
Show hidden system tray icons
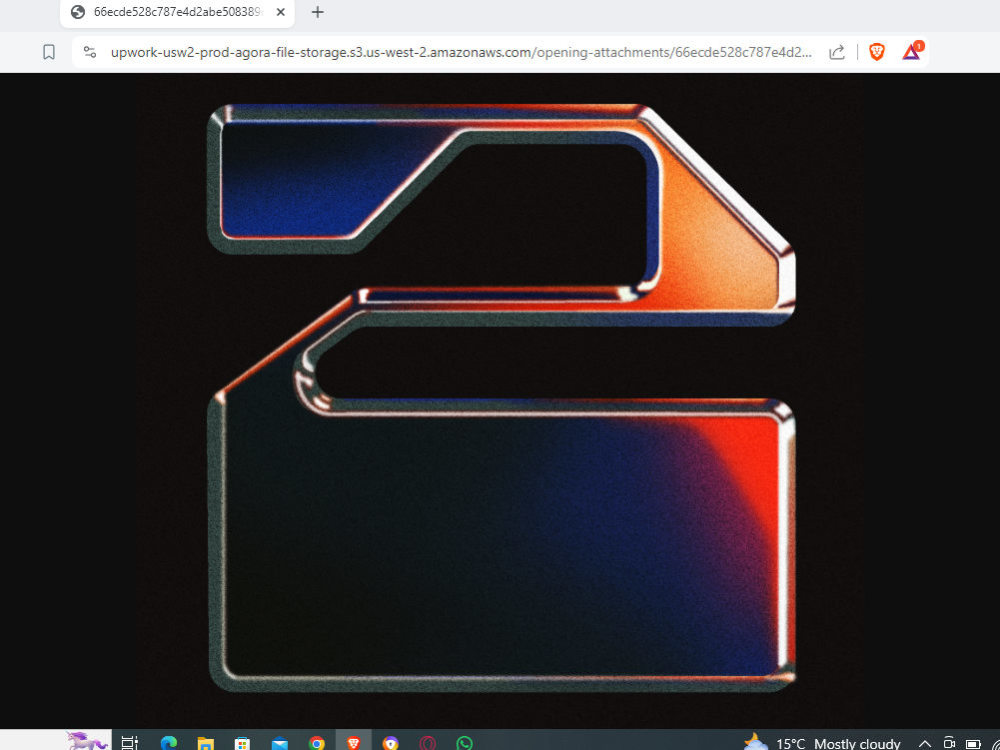tap(925, 744)
